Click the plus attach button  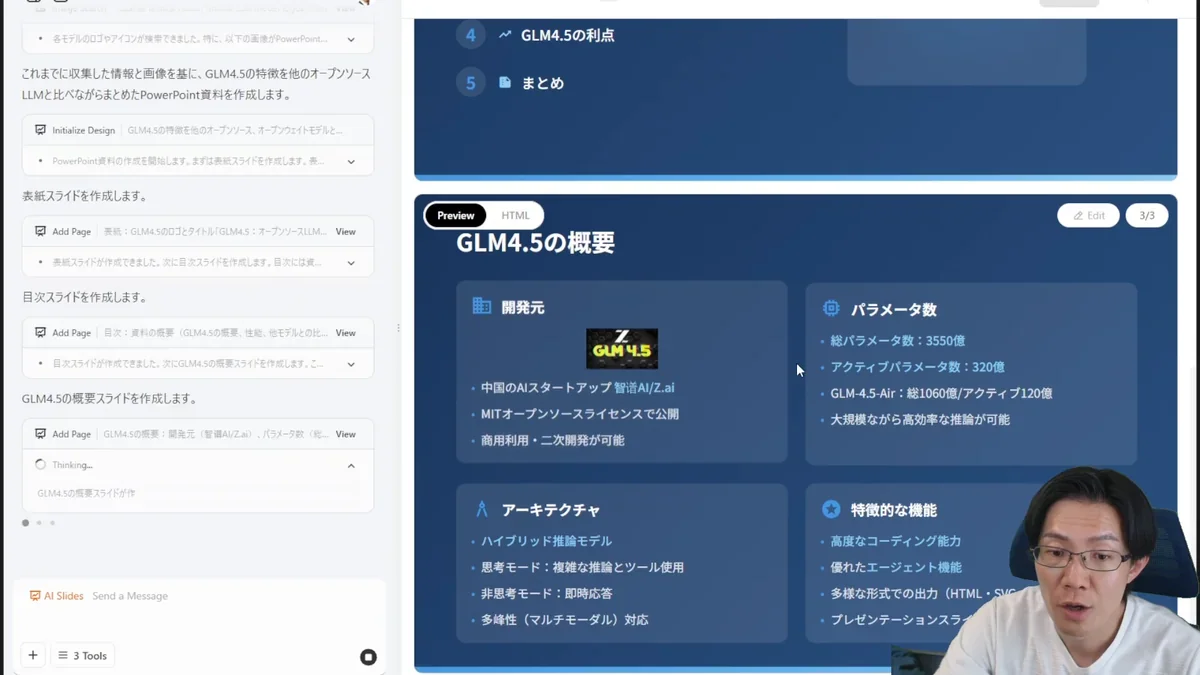point(33,656)
